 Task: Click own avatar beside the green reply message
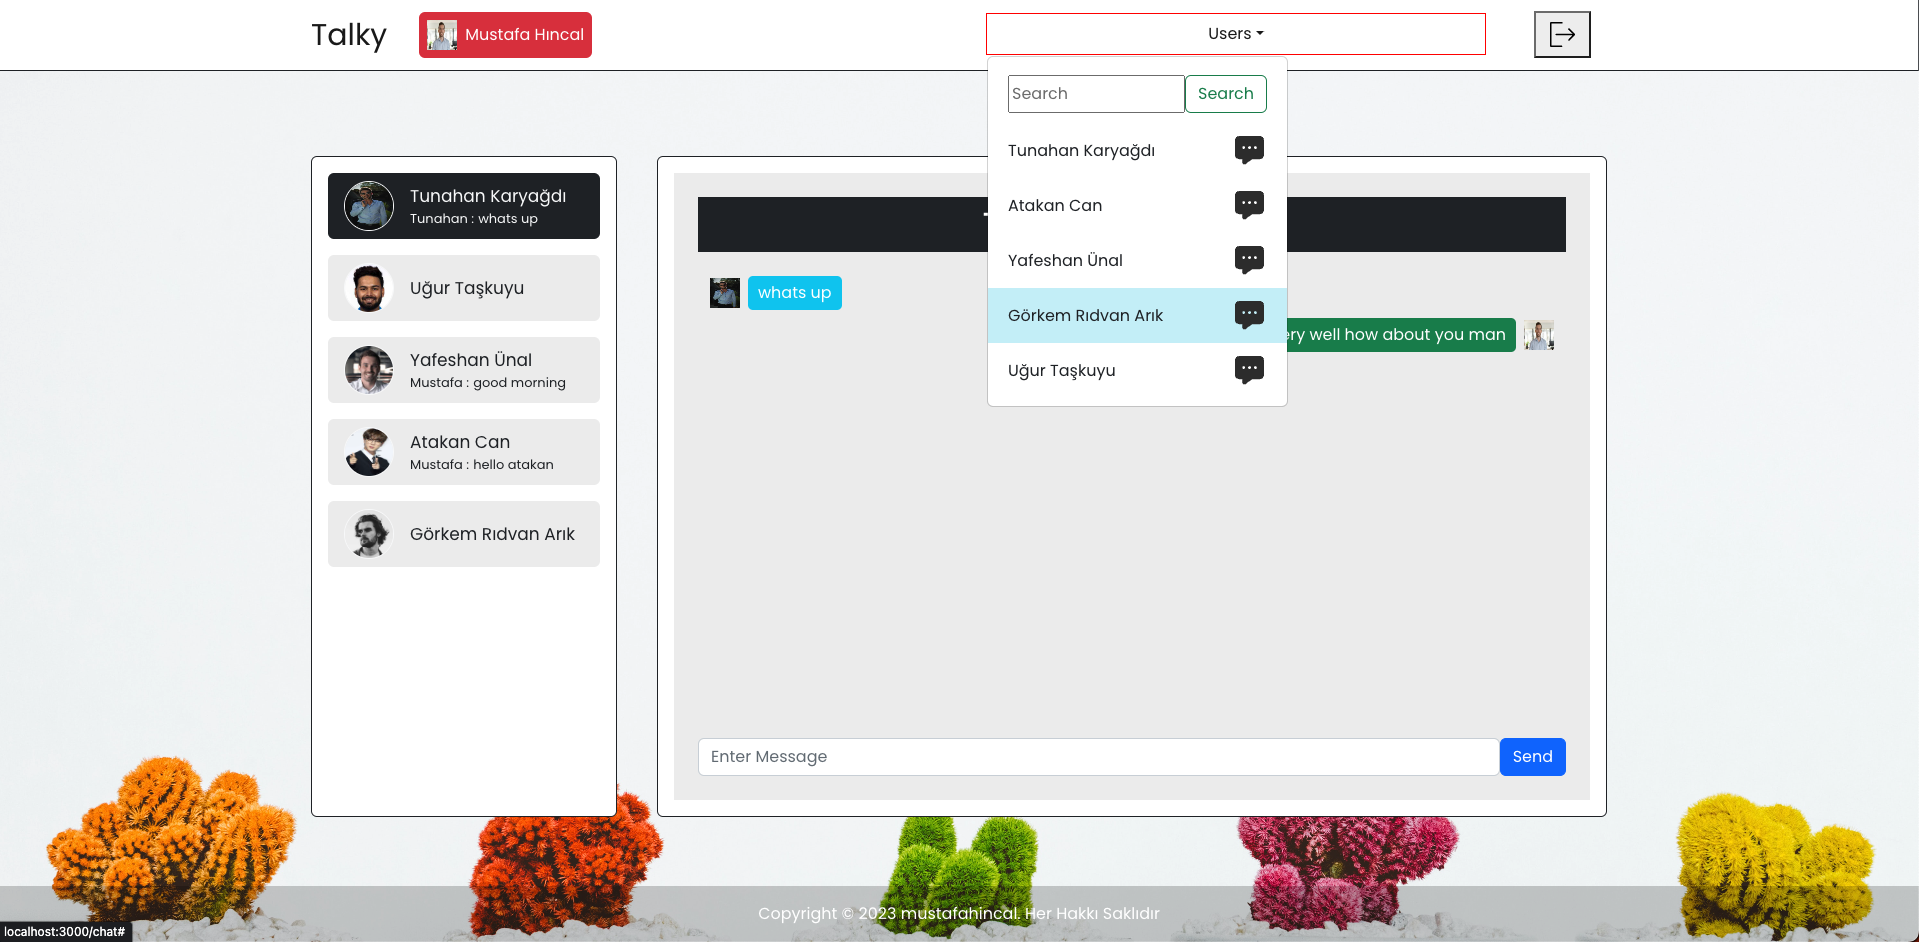[x=1539, y=335]
